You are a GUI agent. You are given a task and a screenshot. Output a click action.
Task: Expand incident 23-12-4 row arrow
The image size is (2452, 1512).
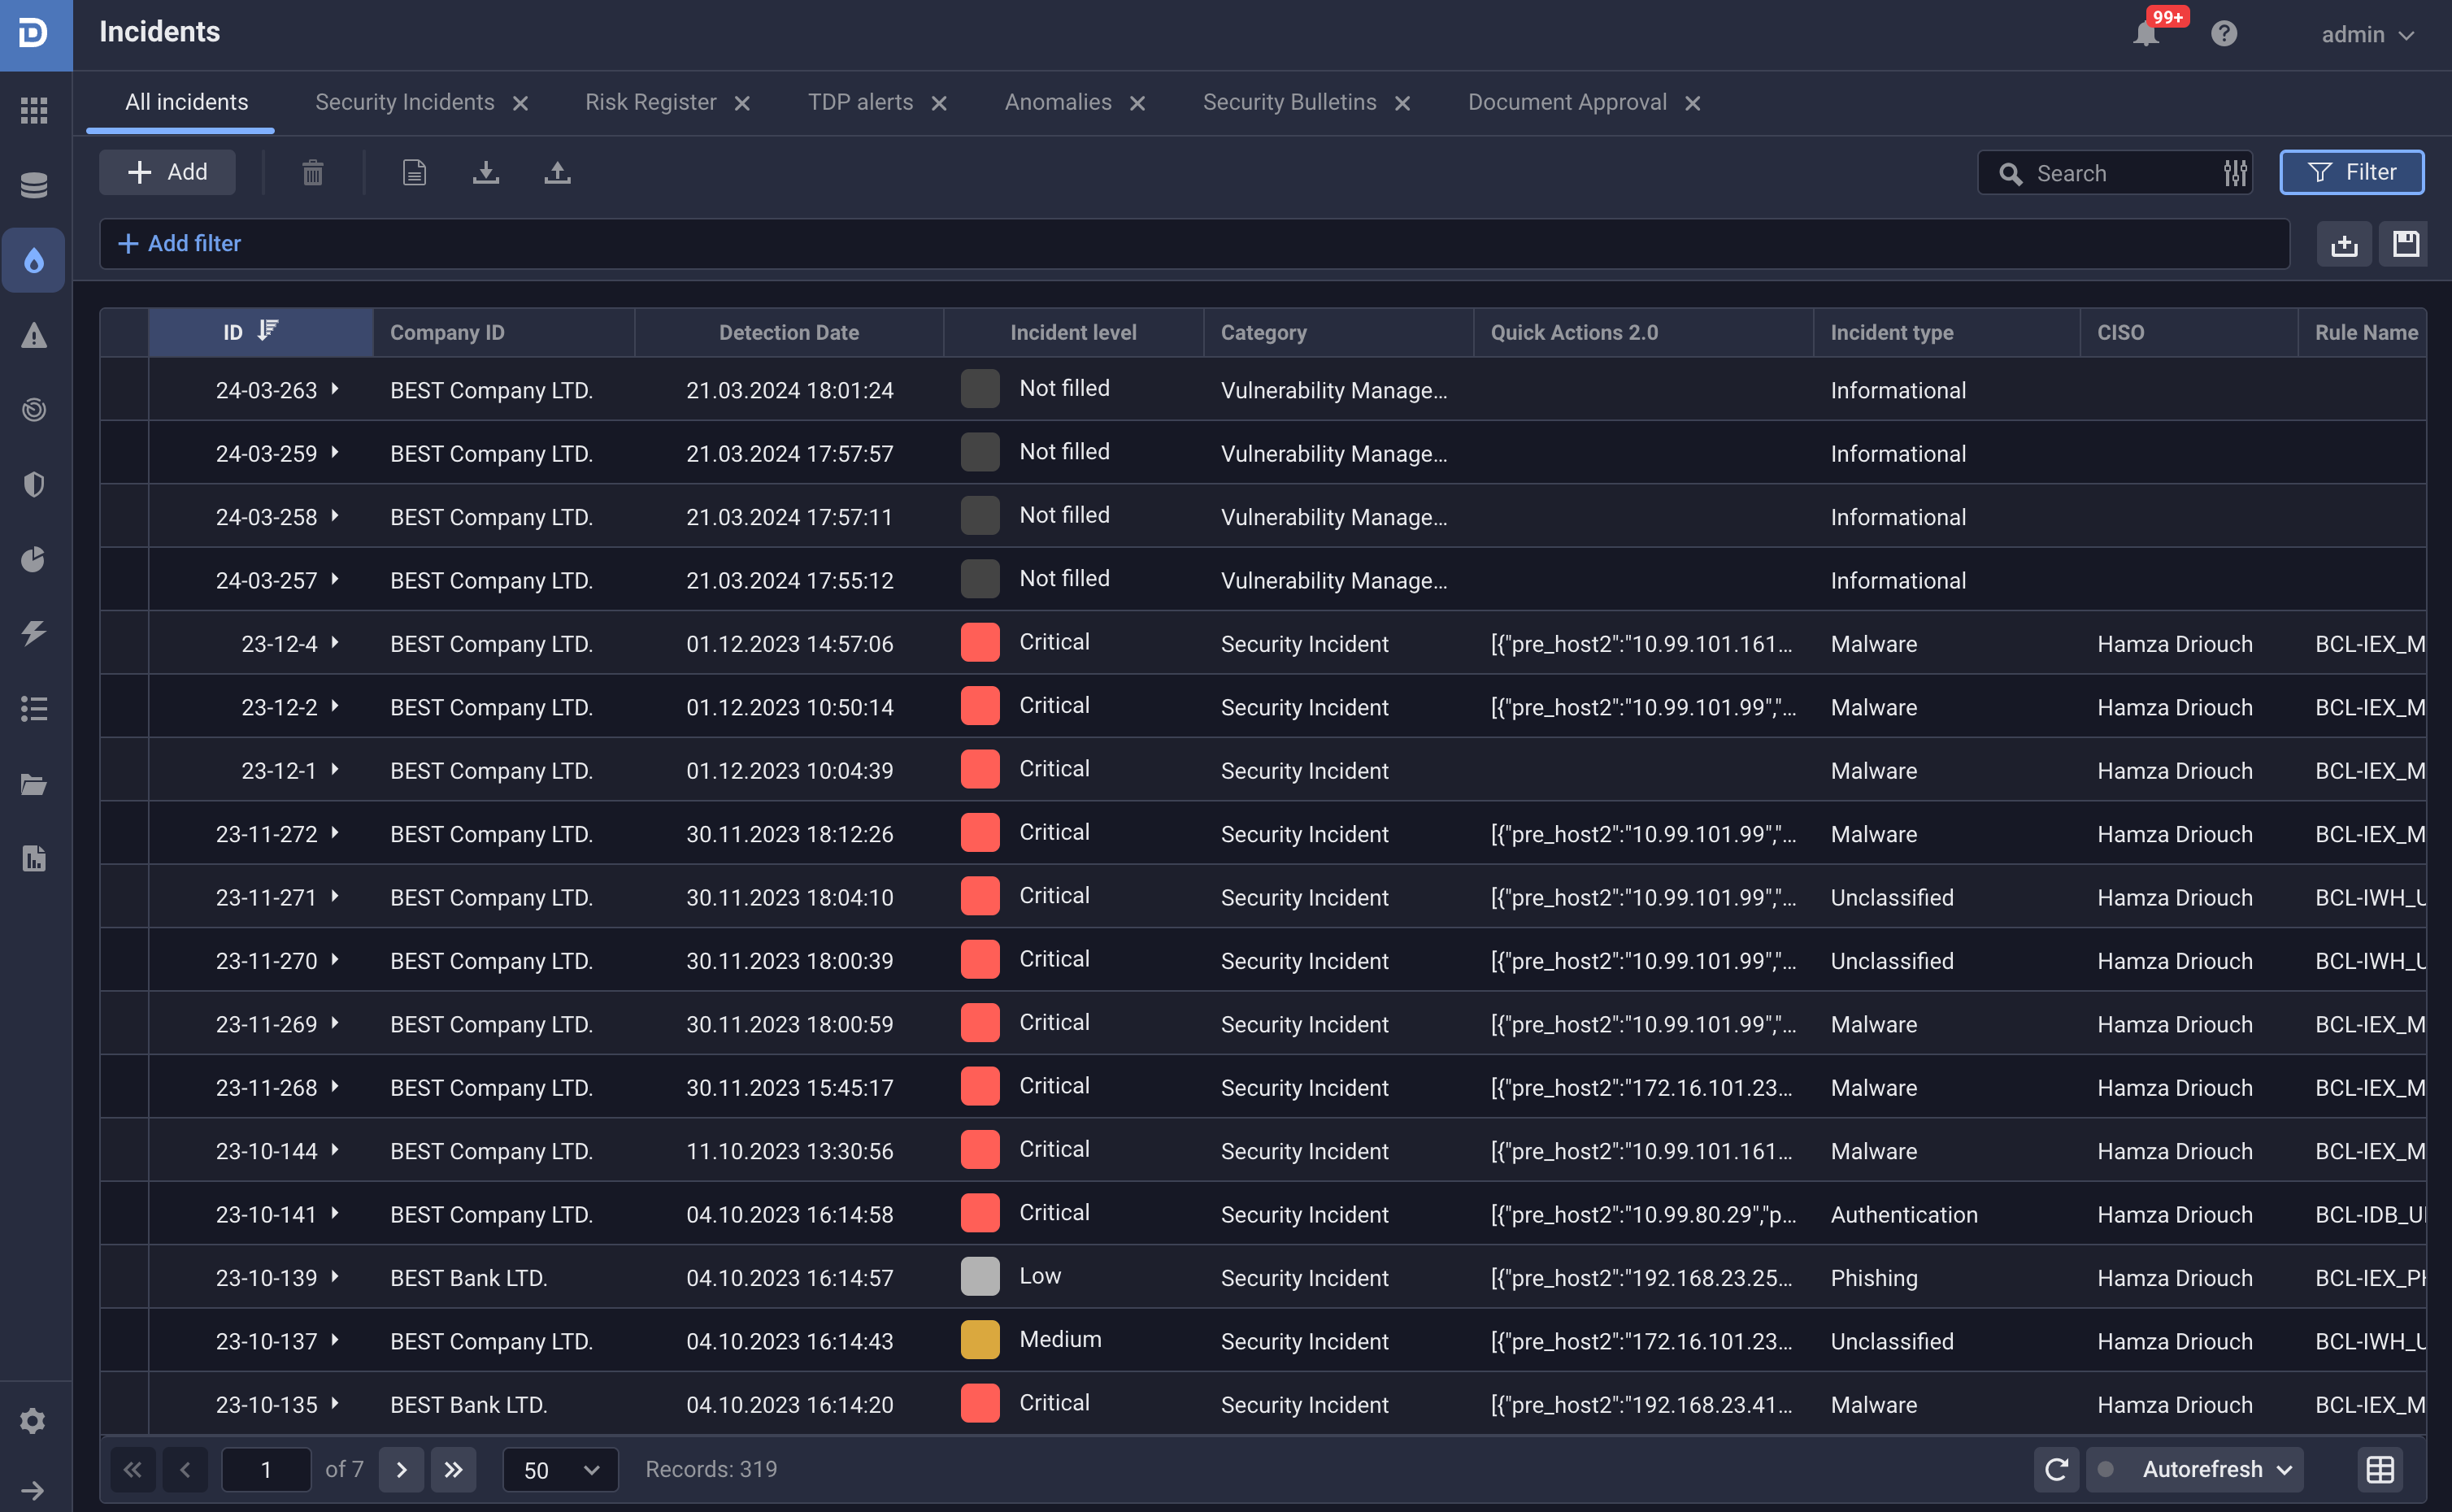point(335,643)
